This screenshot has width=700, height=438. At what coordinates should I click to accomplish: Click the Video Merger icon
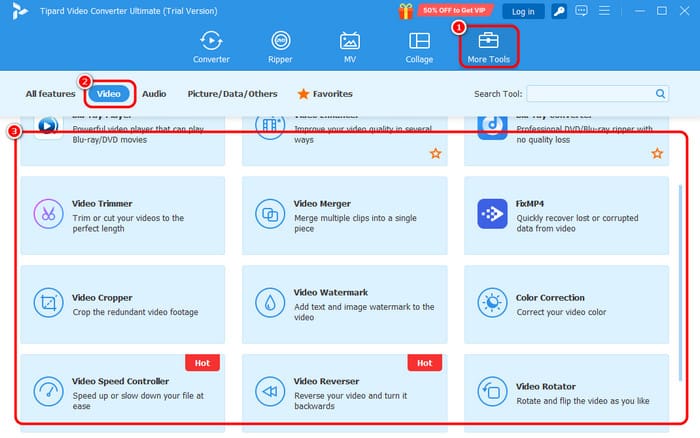[x=270, y=214]
